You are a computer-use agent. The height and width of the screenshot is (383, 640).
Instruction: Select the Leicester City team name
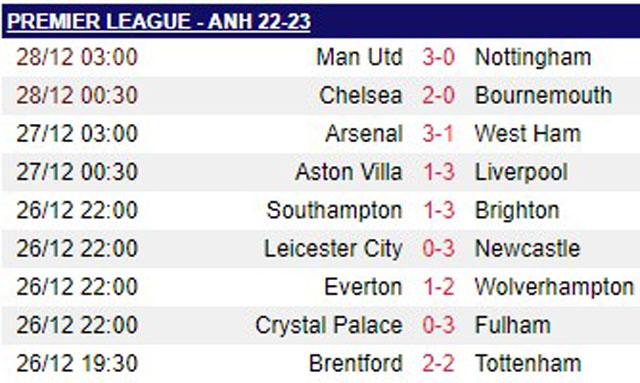[333, 249]
